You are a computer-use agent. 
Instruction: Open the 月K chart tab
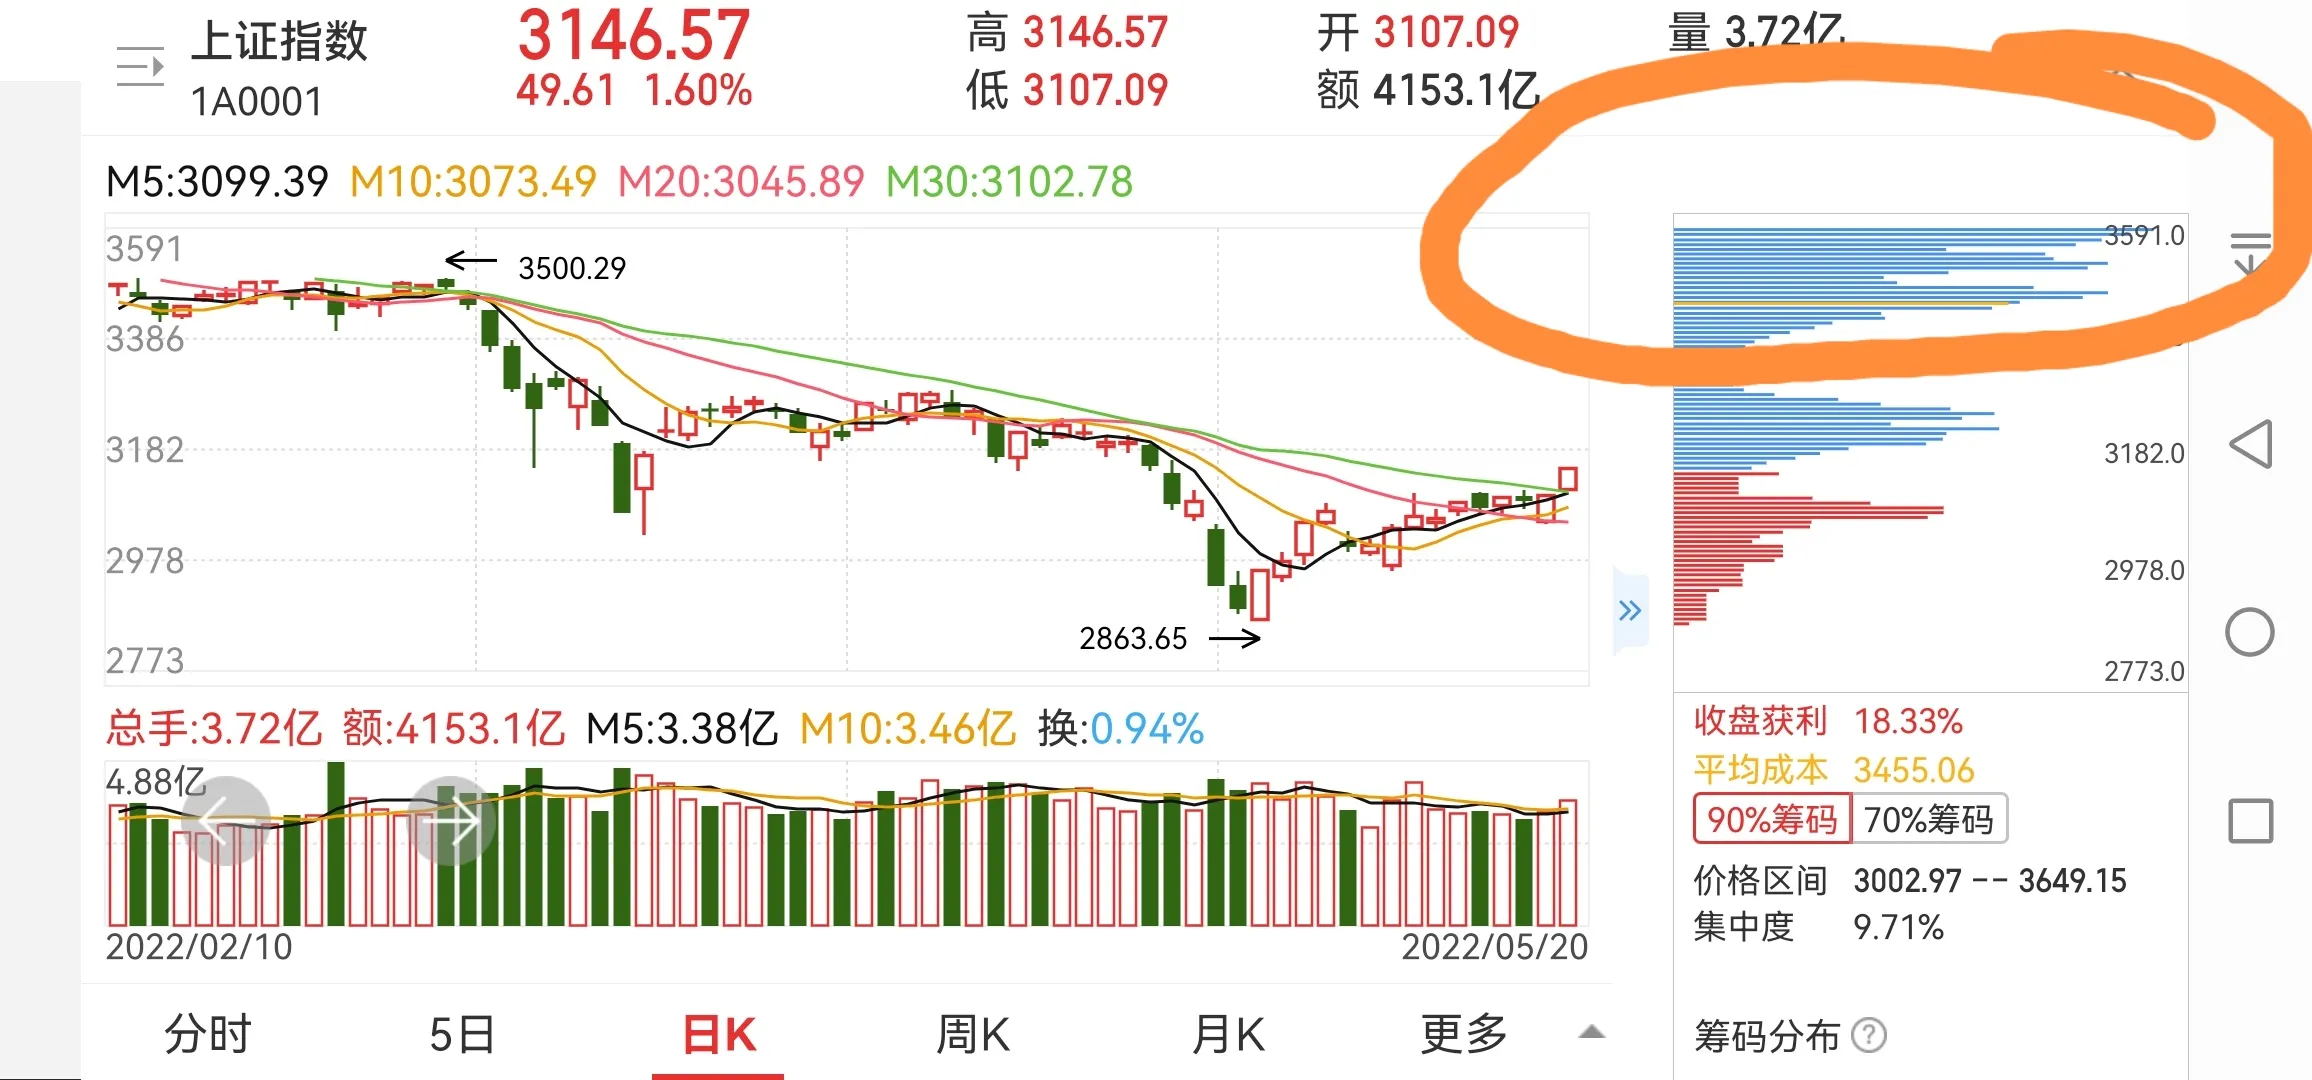pos(1229,1034)
